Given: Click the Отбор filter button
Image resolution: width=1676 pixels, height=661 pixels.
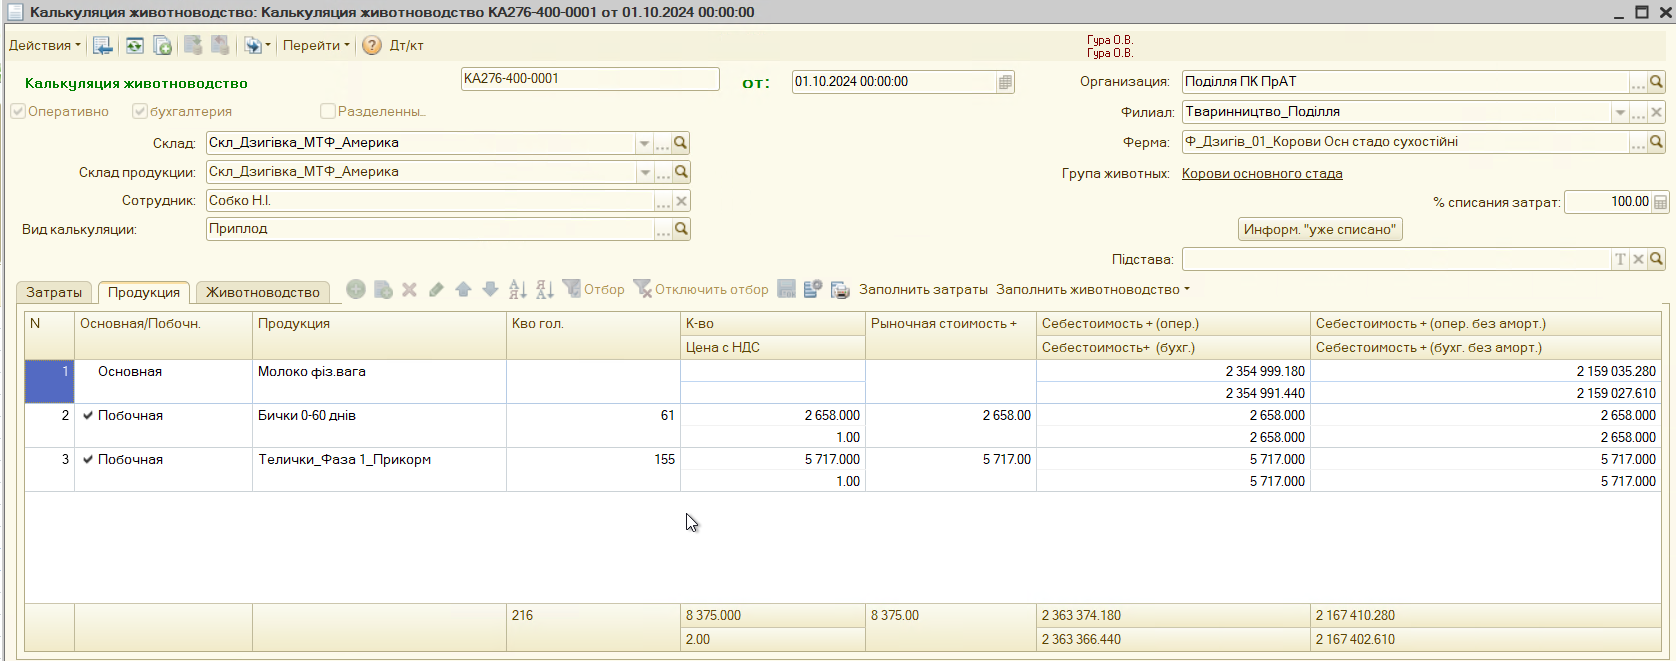Looking at the screenshot, I should tap(593, 290).
